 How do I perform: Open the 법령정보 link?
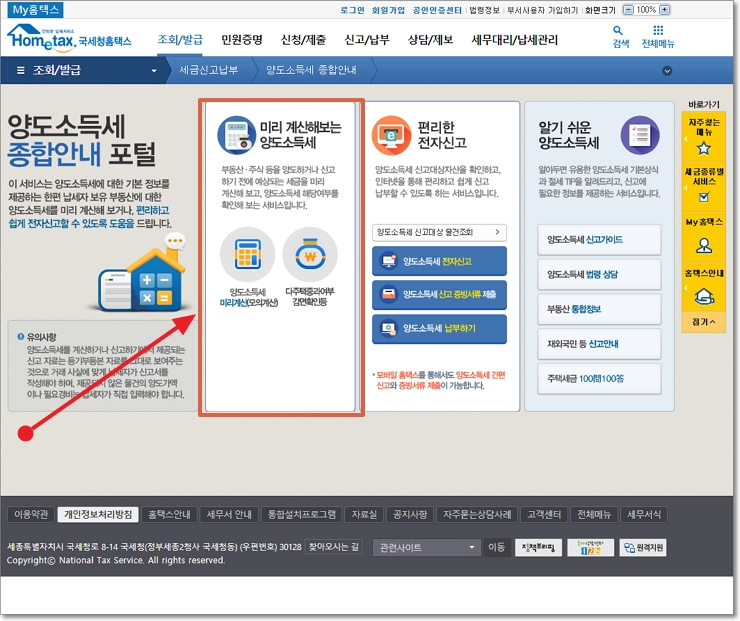click(x=484, y=10)
